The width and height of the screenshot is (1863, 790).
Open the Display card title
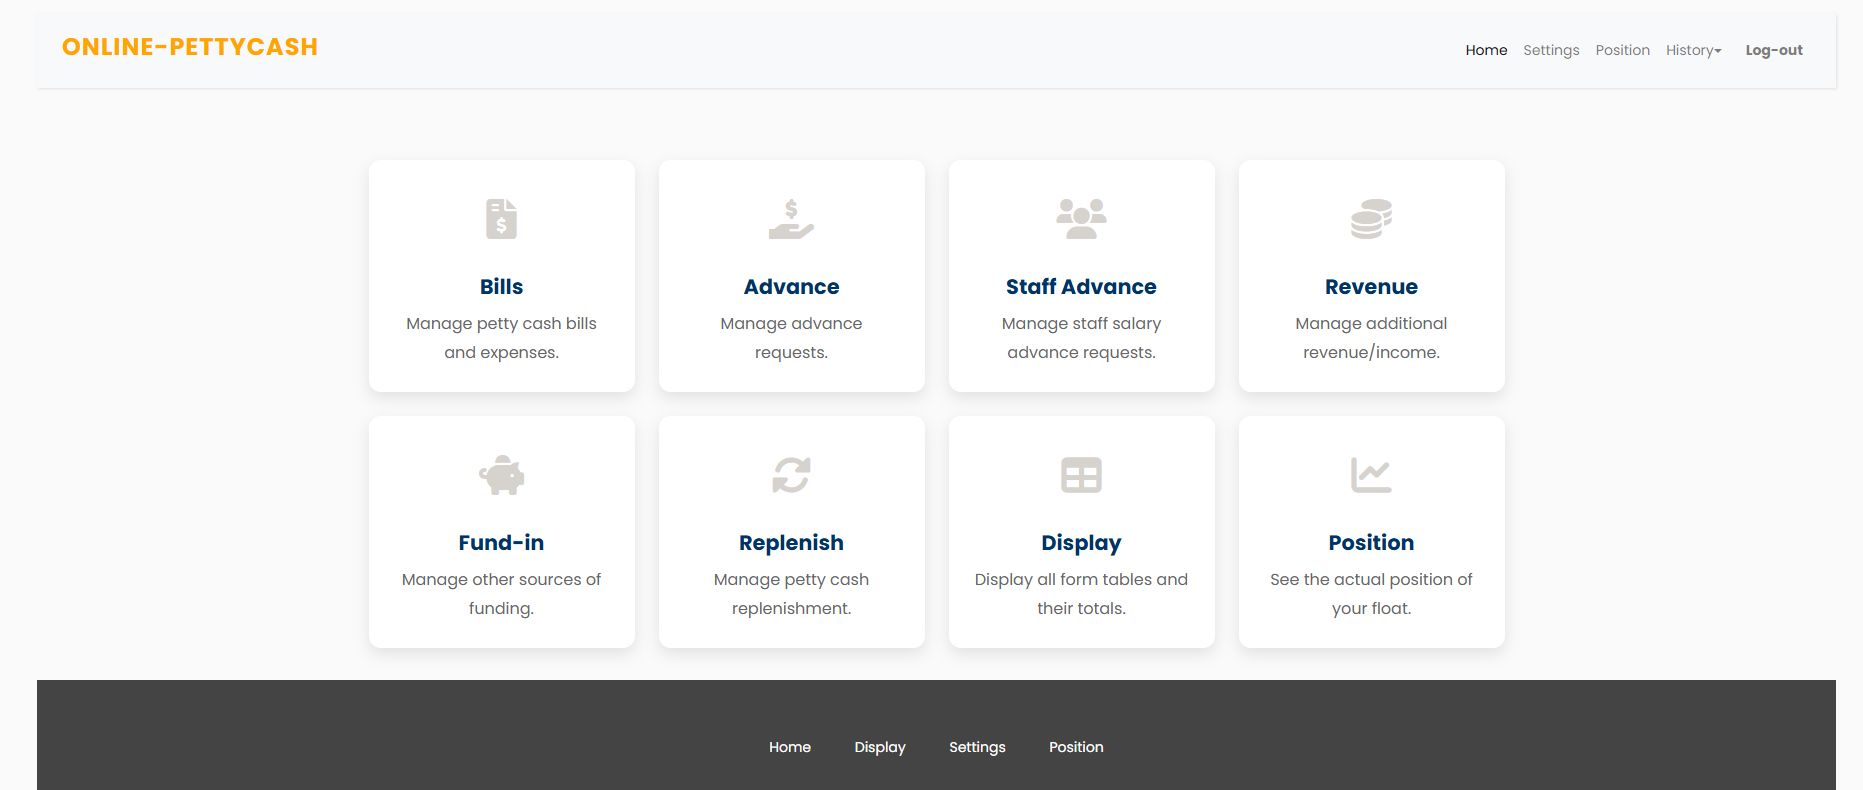[x=1081, y=543]
